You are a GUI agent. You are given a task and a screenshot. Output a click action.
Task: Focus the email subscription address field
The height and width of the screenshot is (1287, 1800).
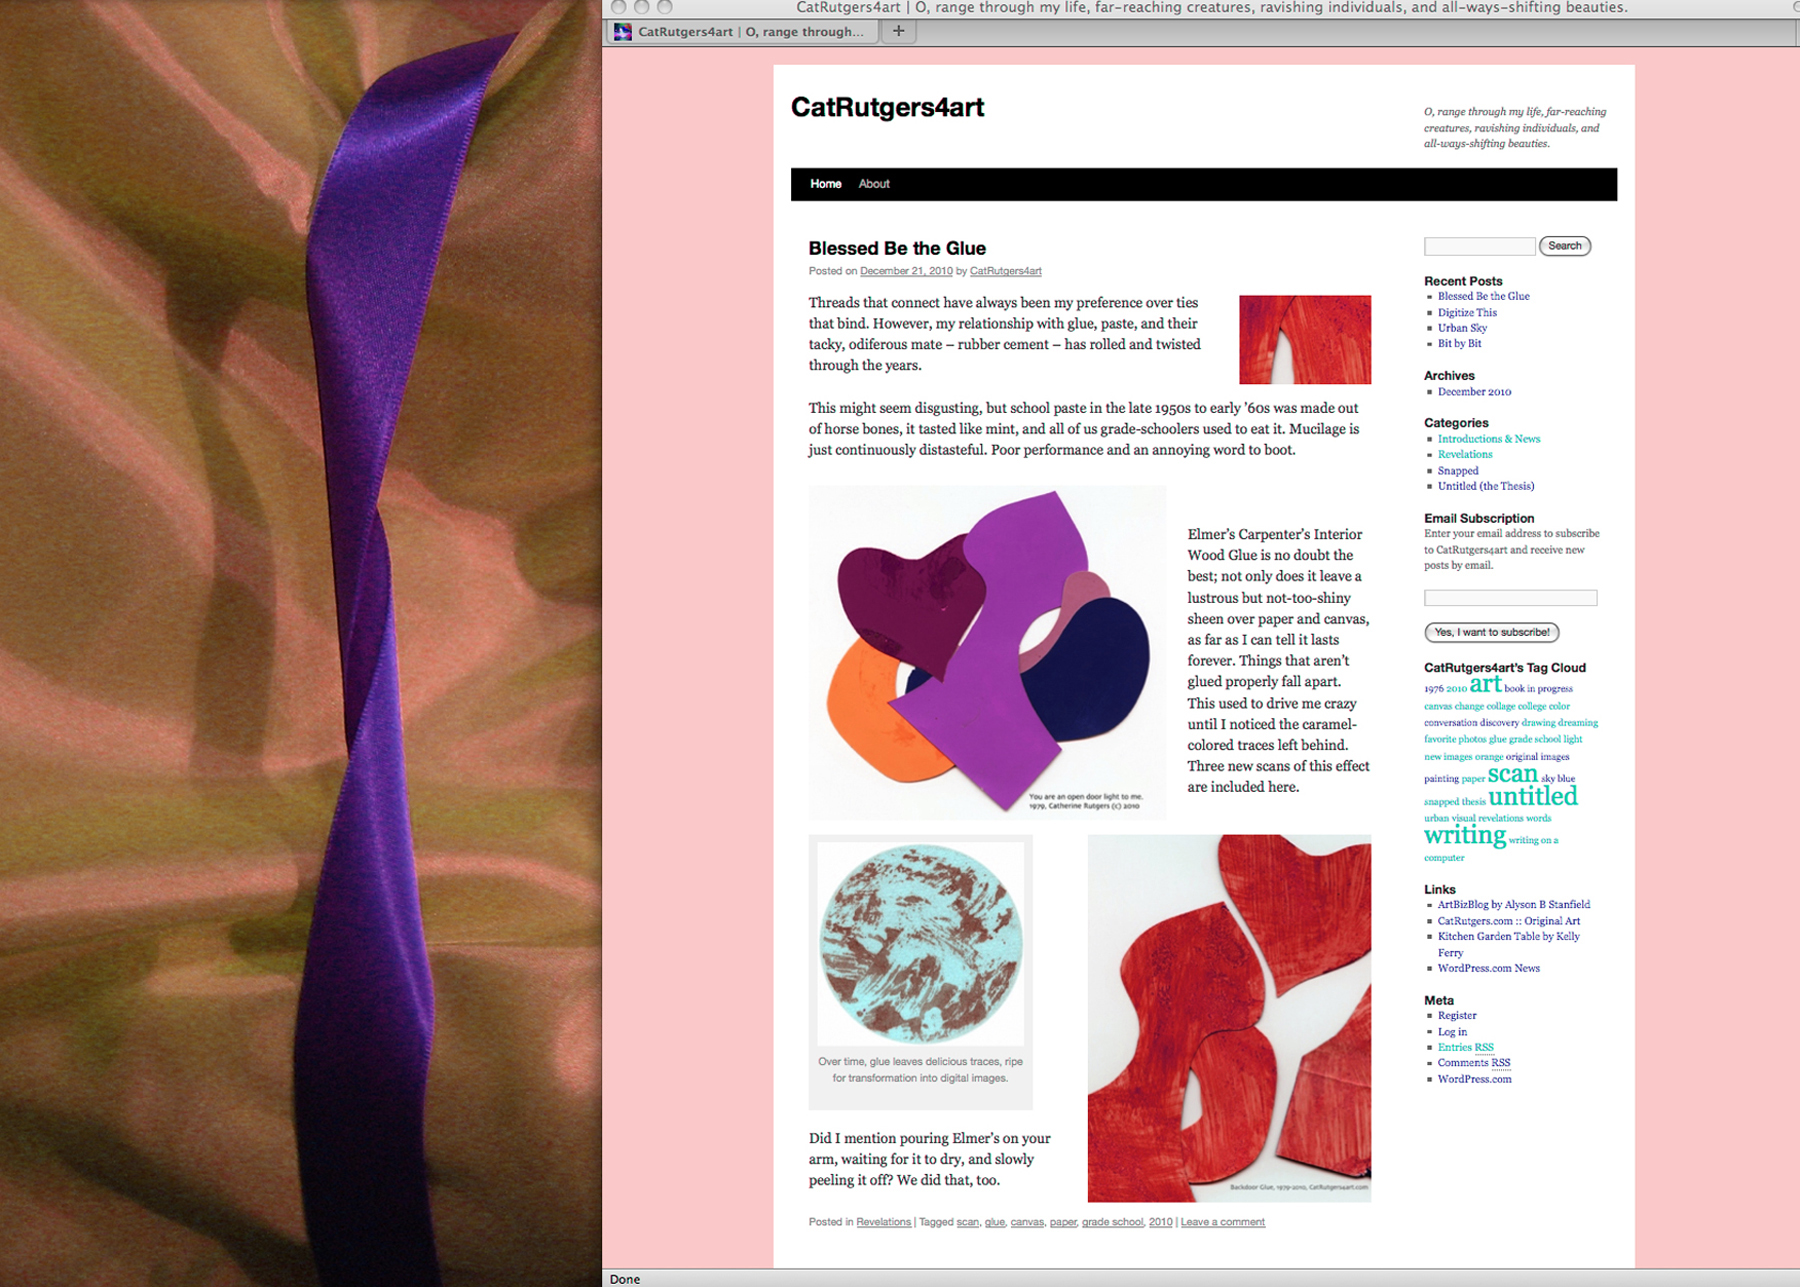pyautogui.click(x=1509, y=598)
